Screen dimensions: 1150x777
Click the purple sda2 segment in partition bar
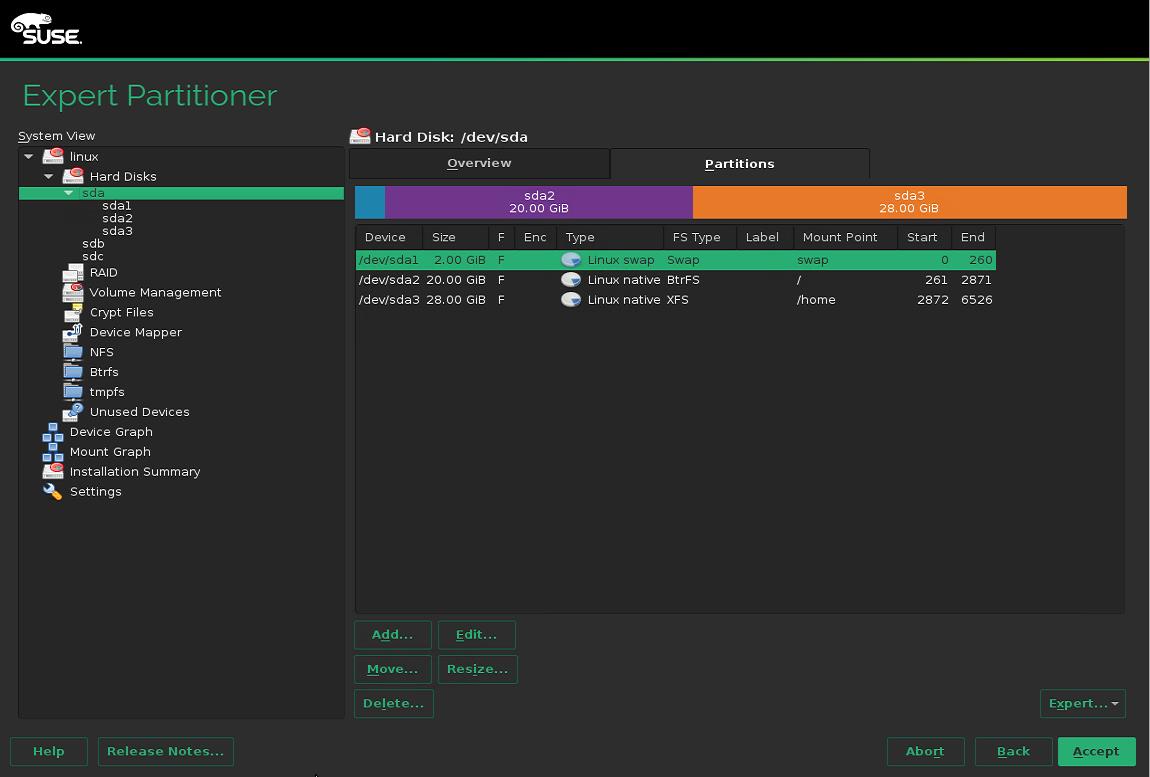tap(540, 202)
